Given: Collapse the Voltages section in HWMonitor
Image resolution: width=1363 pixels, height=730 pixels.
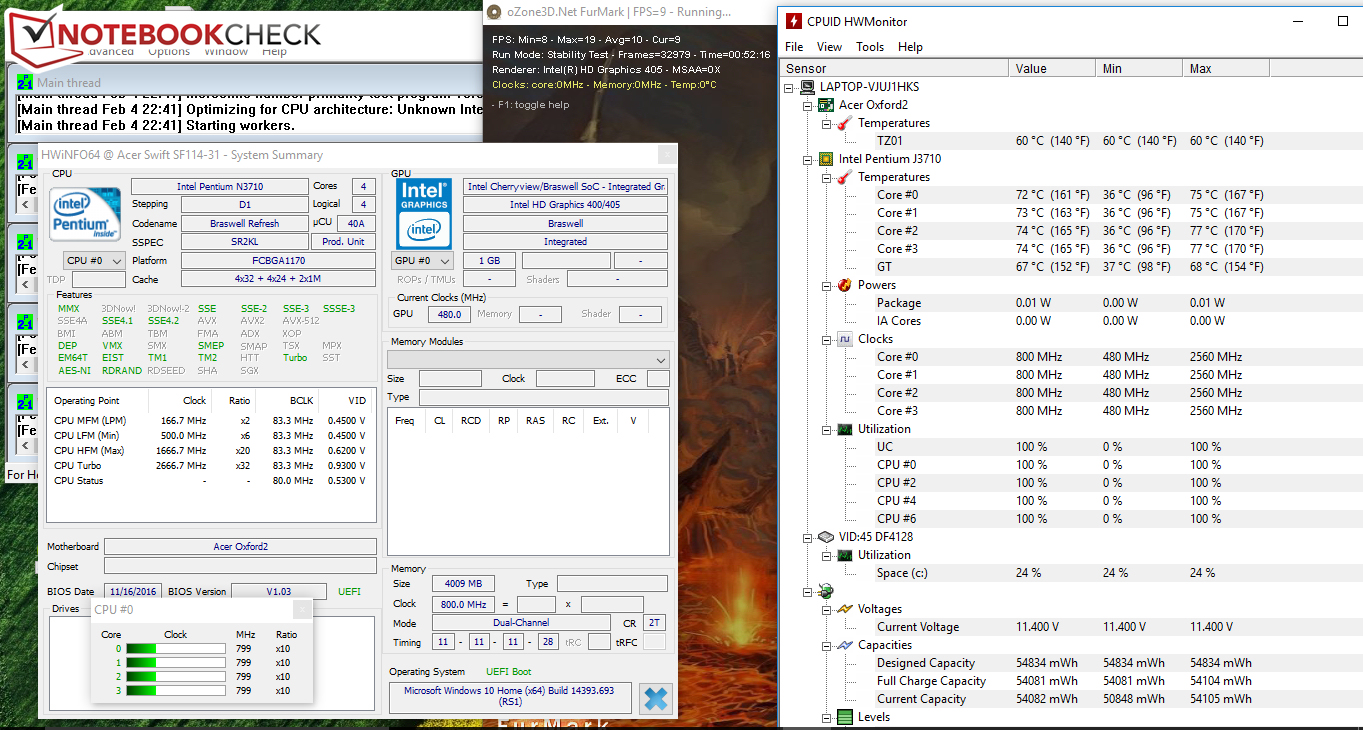Looking at the screenshot, I should click(827, 609).
